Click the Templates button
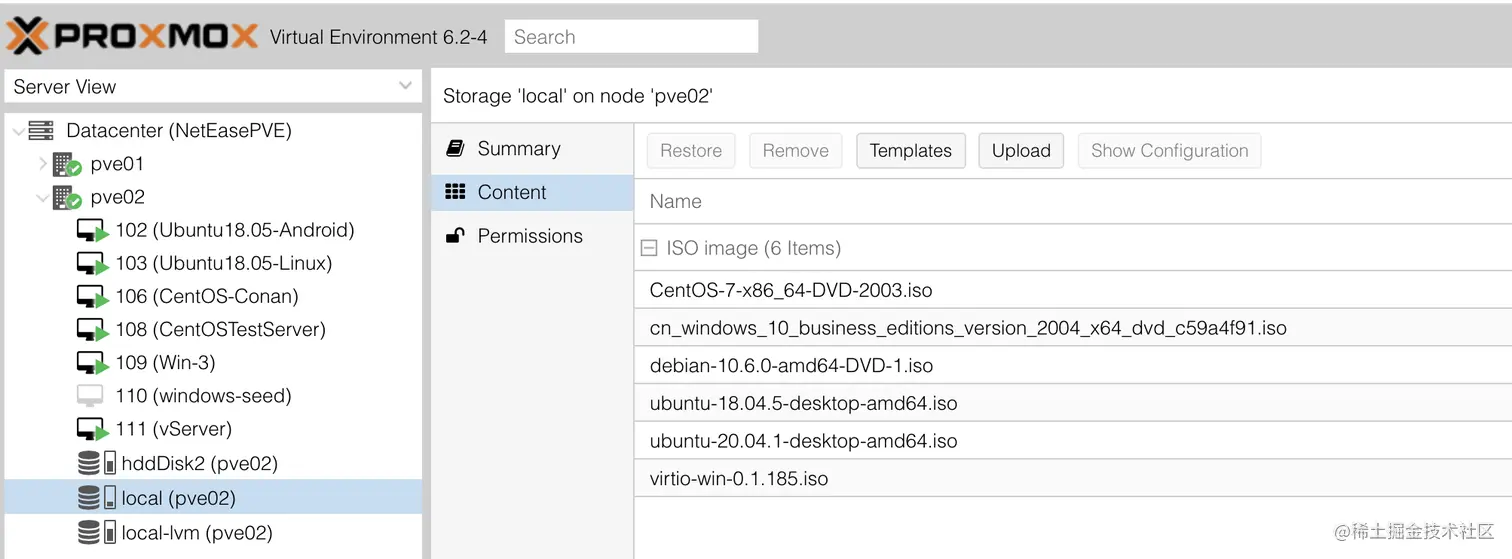 (910, 151)
